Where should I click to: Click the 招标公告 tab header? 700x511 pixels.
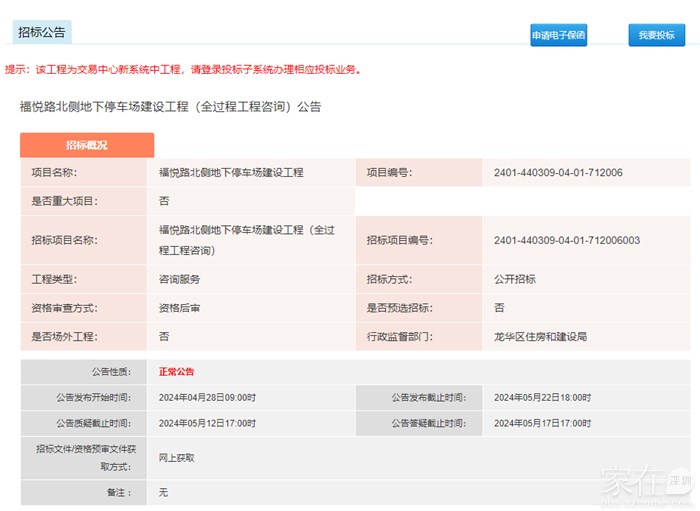point(42,32)
